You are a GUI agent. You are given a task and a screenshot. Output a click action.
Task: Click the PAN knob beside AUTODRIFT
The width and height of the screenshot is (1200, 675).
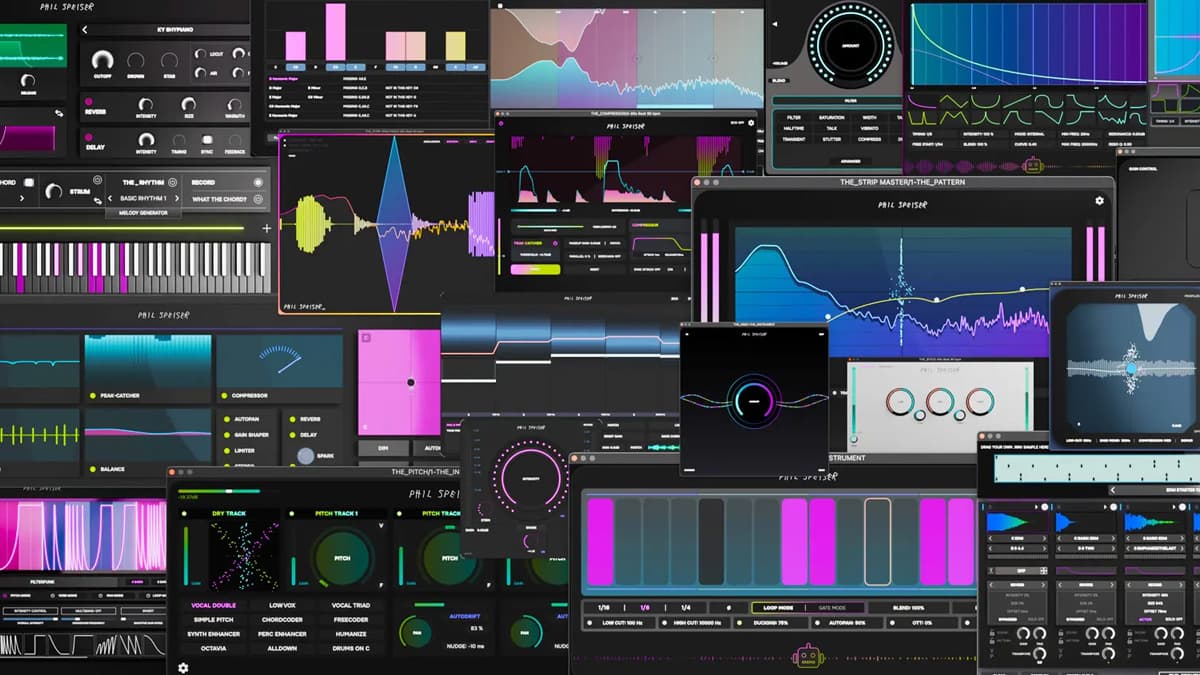(417, 634)
